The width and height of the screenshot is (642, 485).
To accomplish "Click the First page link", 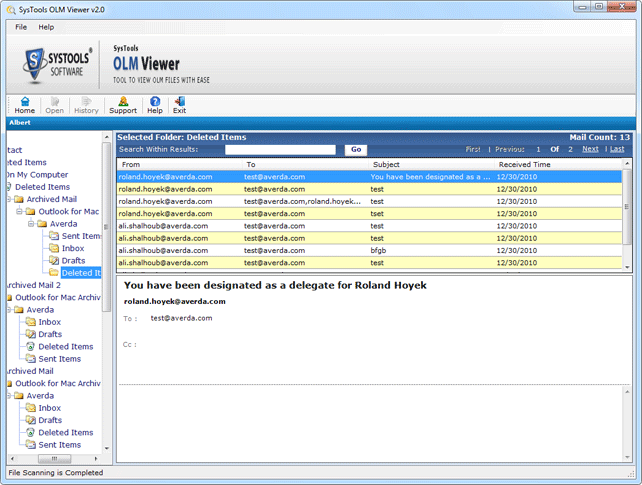I will [473, 149].
